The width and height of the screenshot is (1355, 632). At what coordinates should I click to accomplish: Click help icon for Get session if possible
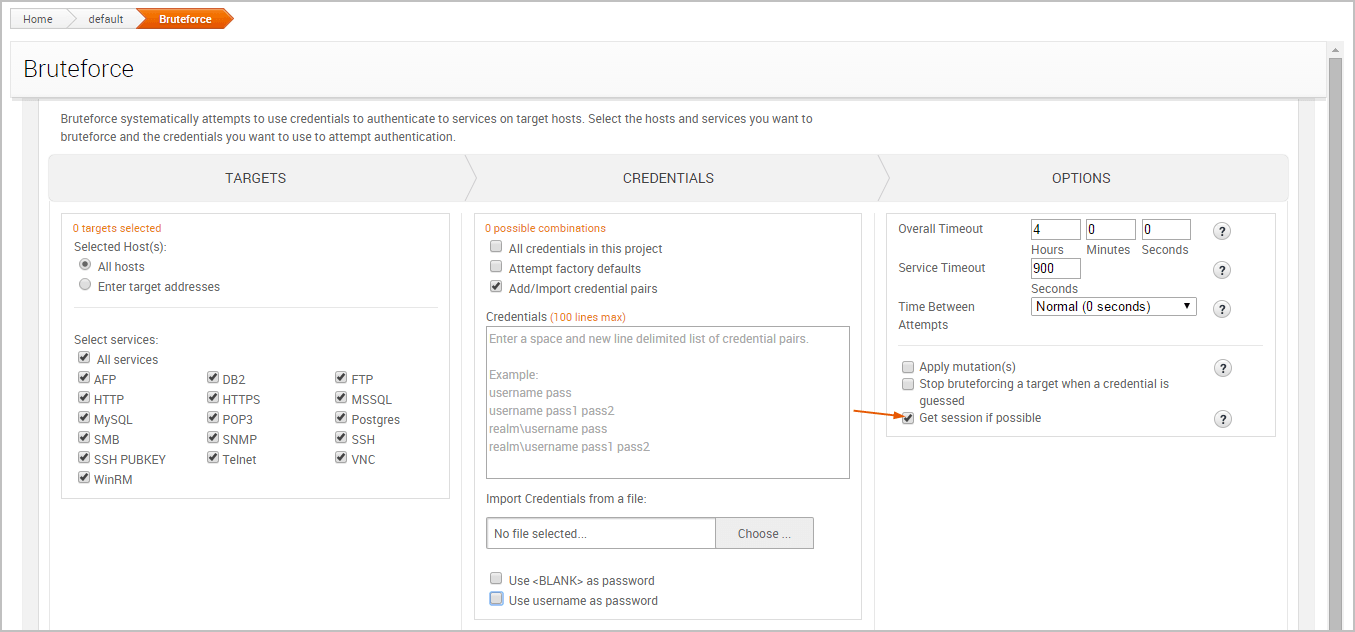pyautogui.click(x=1222, y=419)
